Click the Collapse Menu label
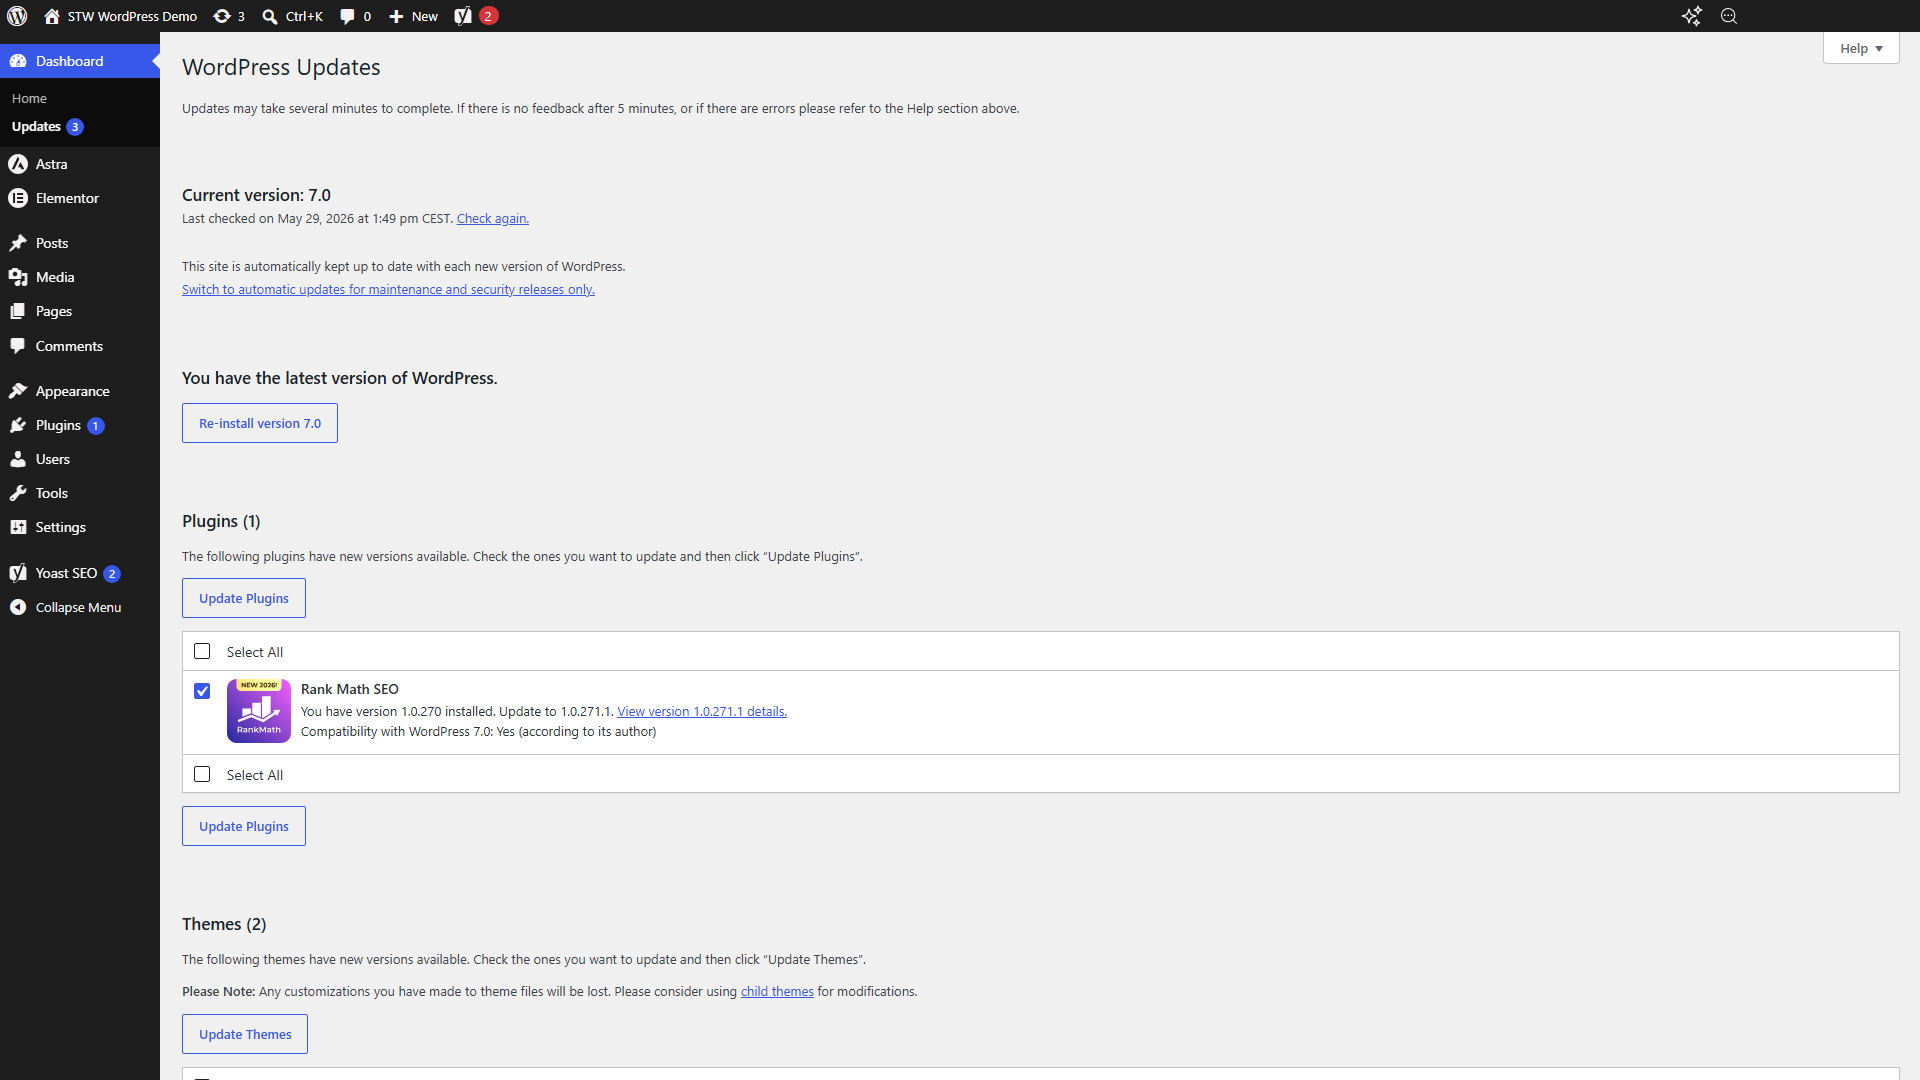 [78, 607]
